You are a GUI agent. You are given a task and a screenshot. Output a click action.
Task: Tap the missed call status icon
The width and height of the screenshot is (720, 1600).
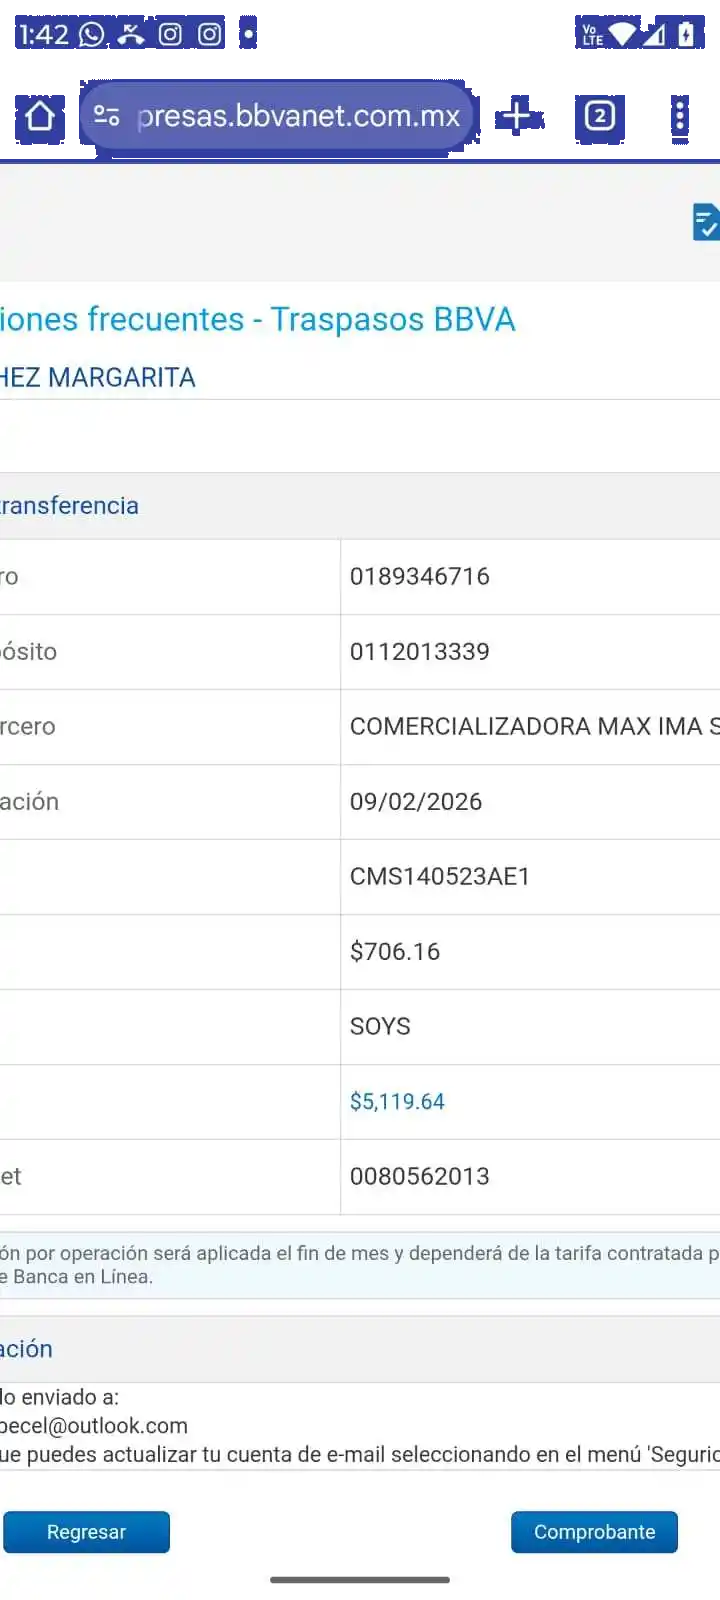131,35
